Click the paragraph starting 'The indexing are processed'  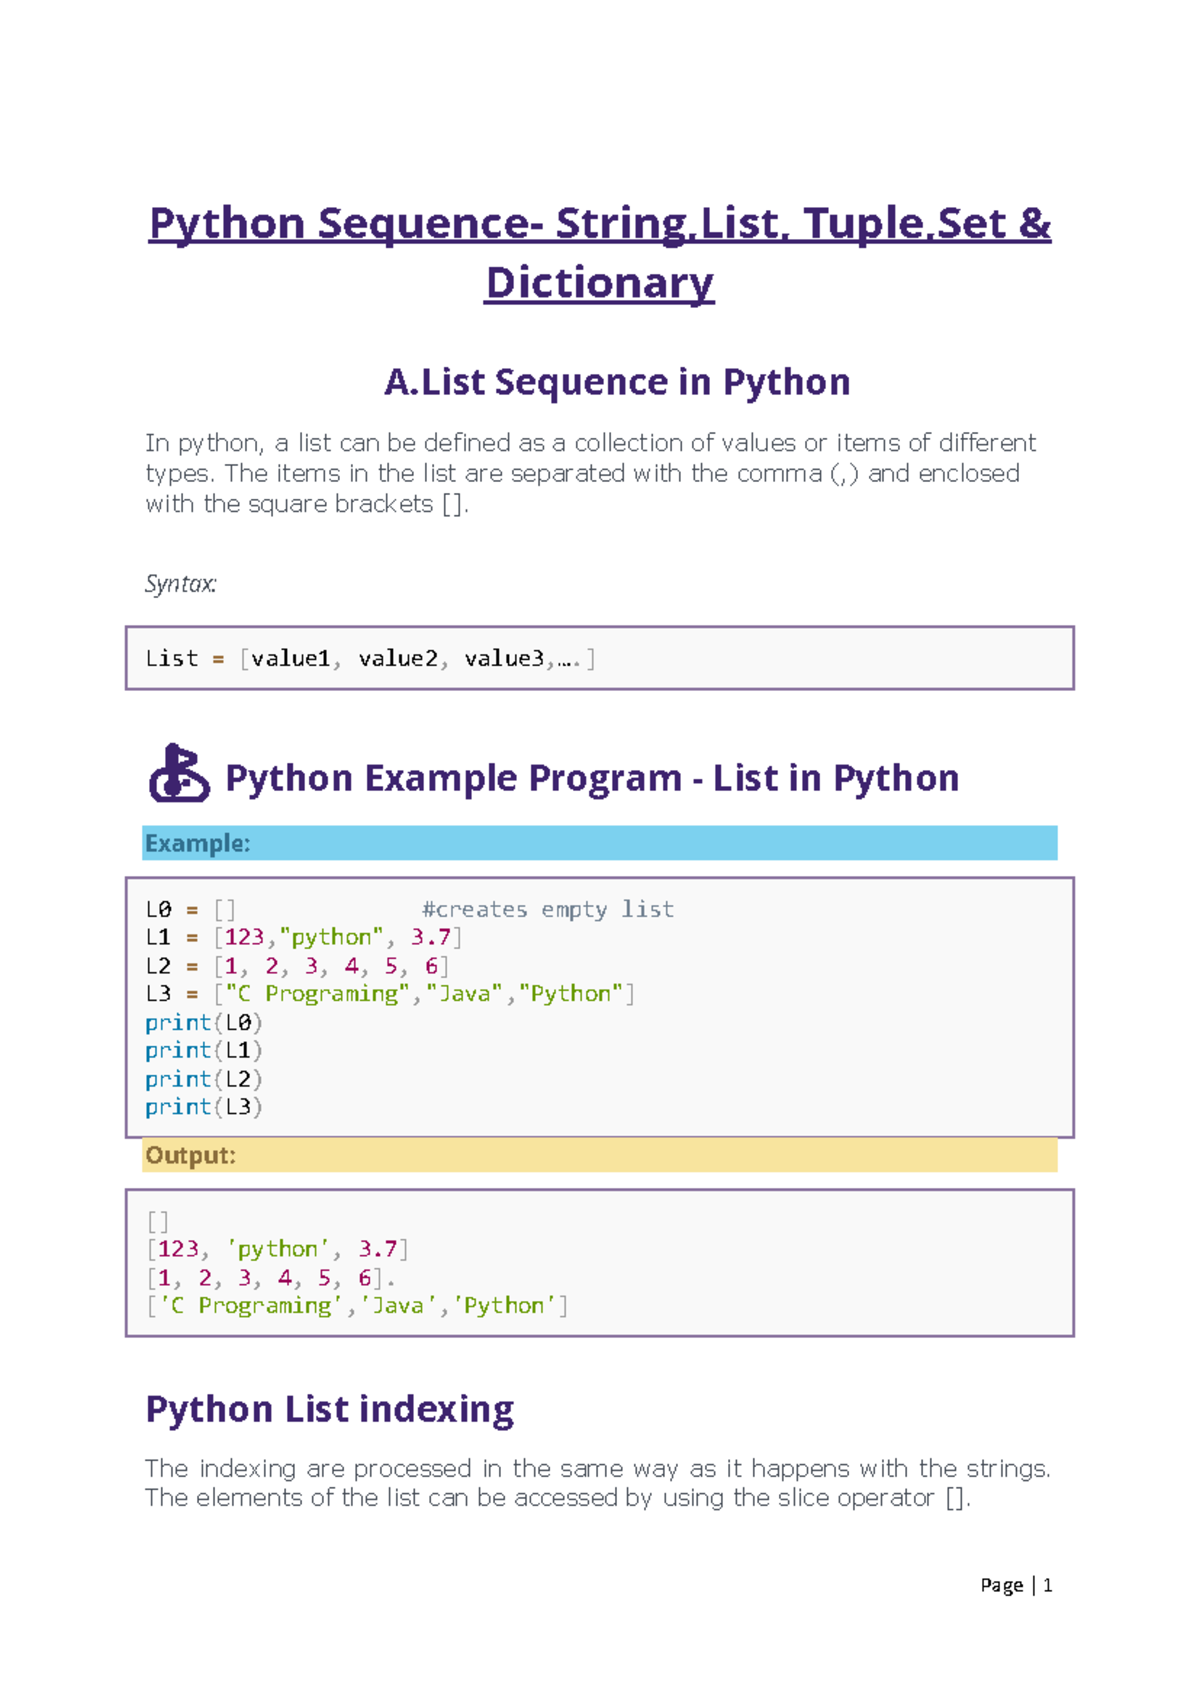597,1483
